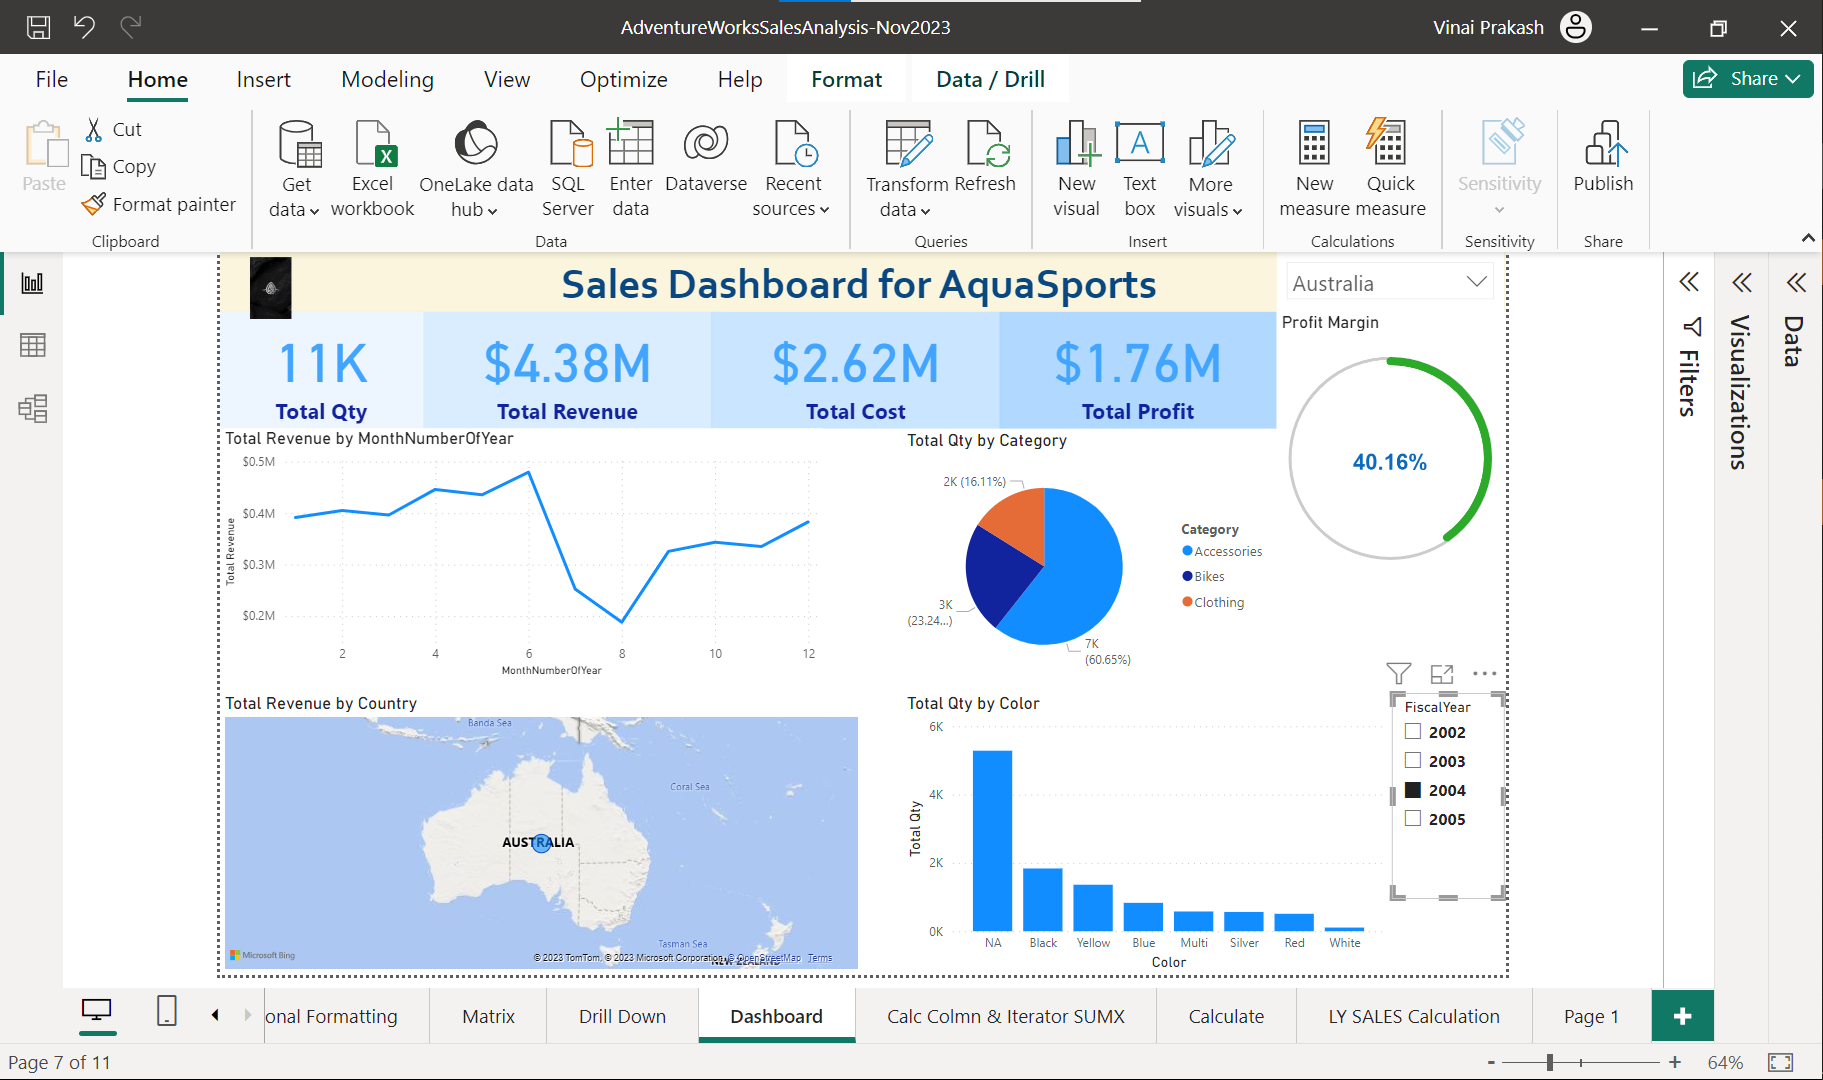Select the Clothing legend color marker
The width and height of the screenshot is (1823, 1080).
(x=1187, y=602)
